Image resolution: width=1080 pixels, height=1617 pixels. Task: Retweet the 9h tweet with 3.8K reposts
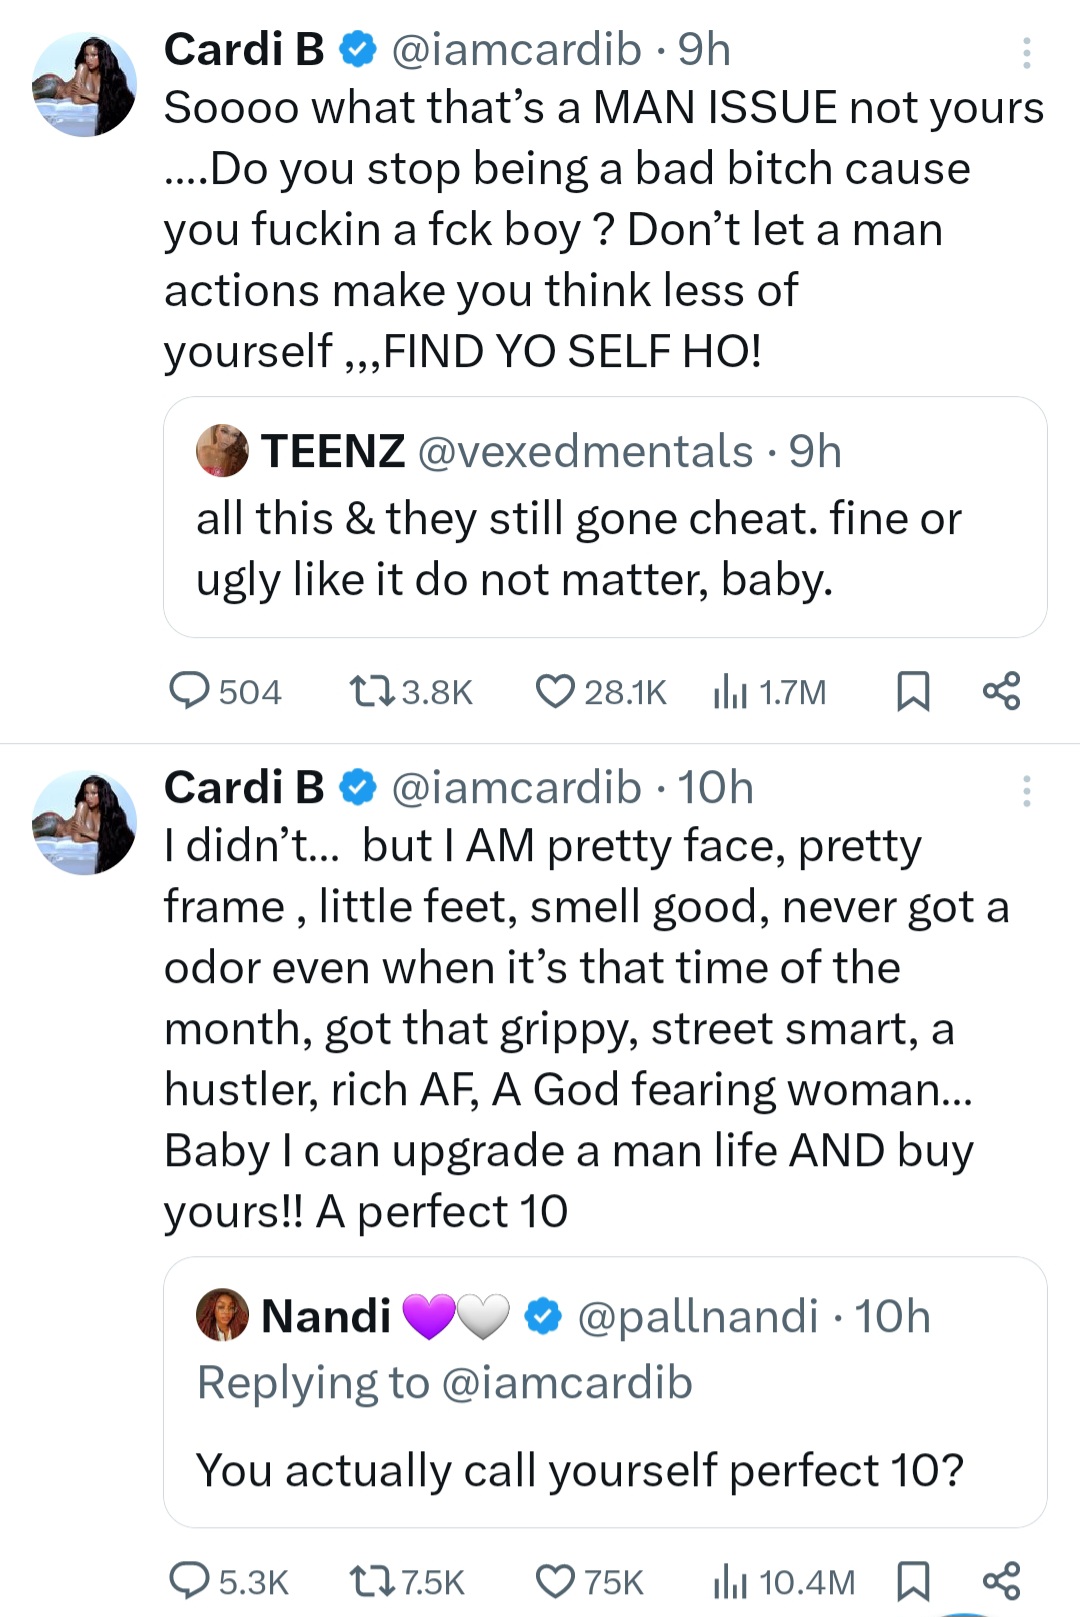371,691
